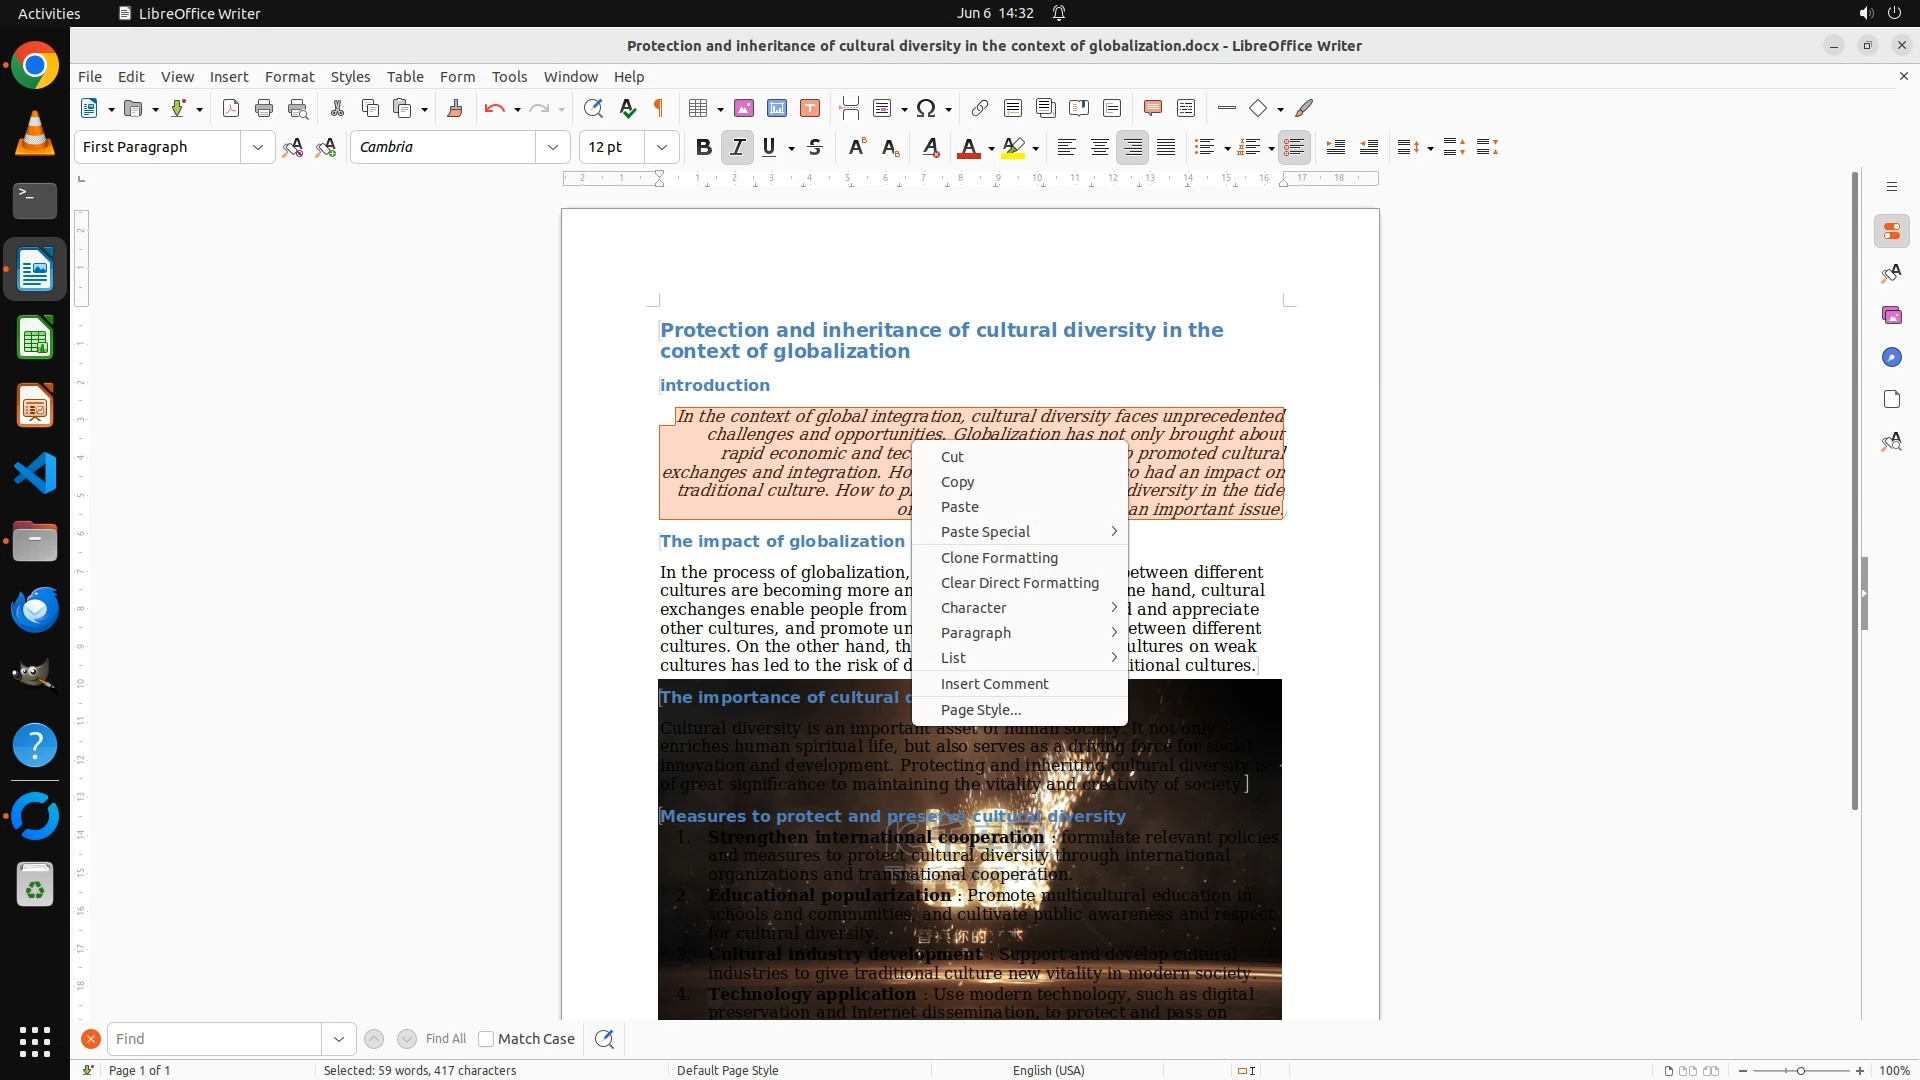Click the Justified alignment icon

tap(1166, 147)
